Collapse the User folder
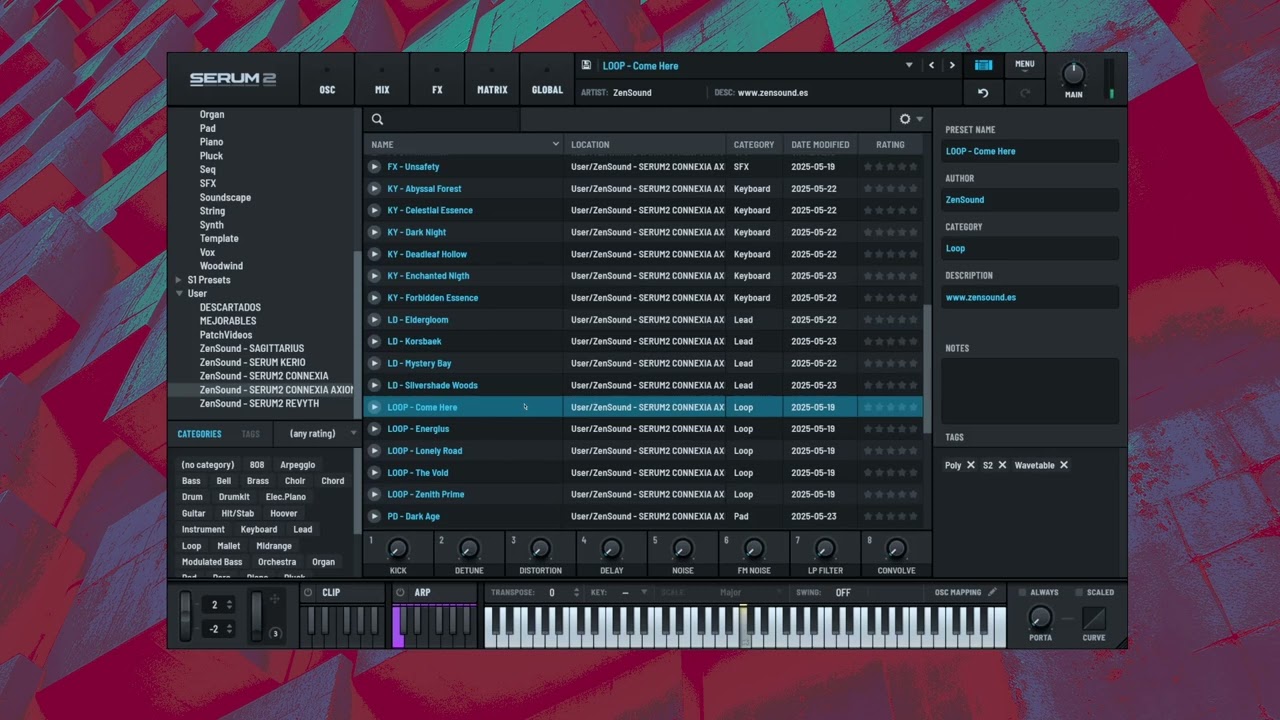This screenshot has width=1280, height=720. (x=179, y=294)
